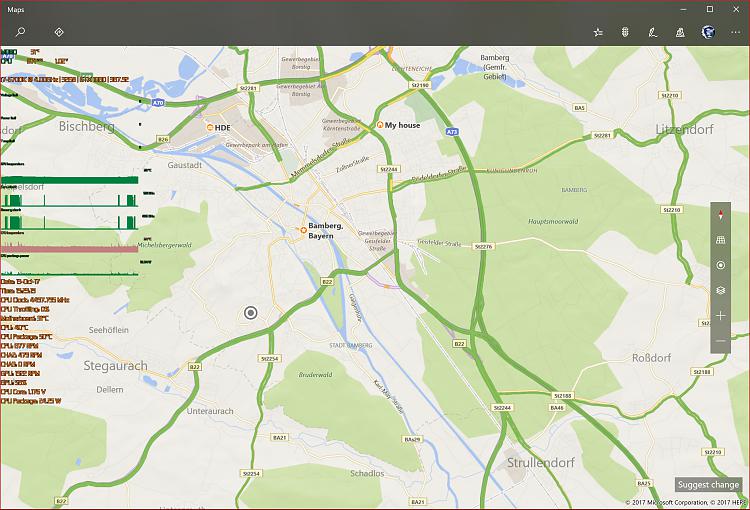Click the Gaustadt place label
750x510 pixels.
click(185, 165)
